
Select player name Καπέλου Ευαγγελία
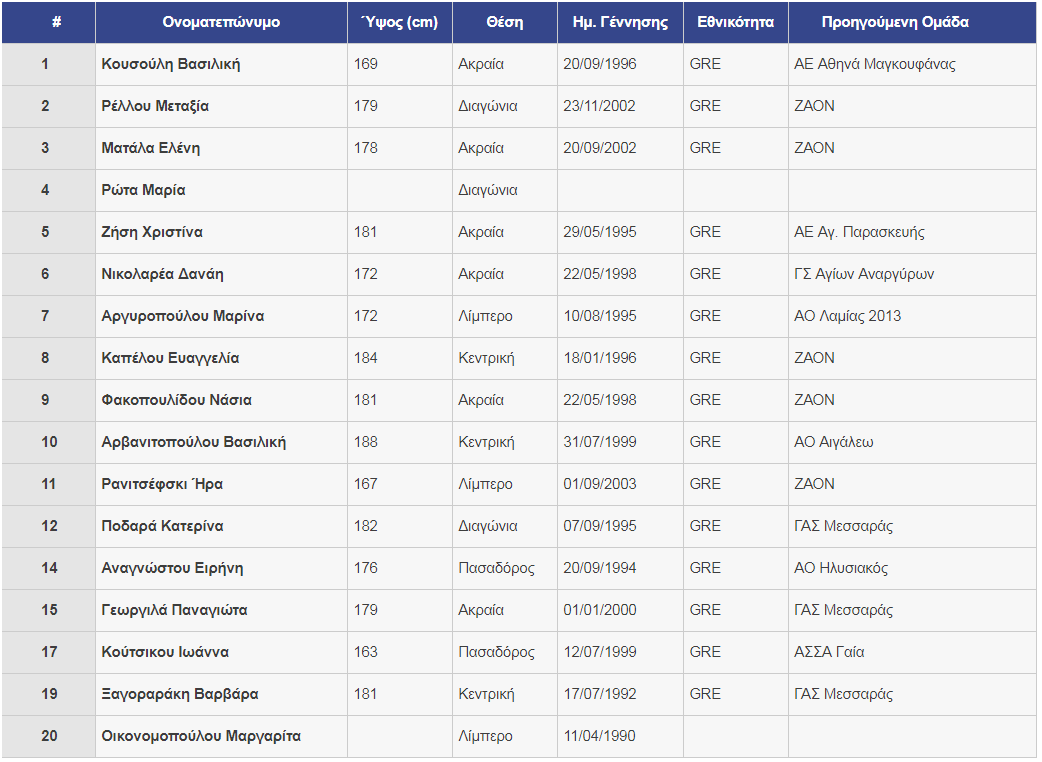(170, 358)
